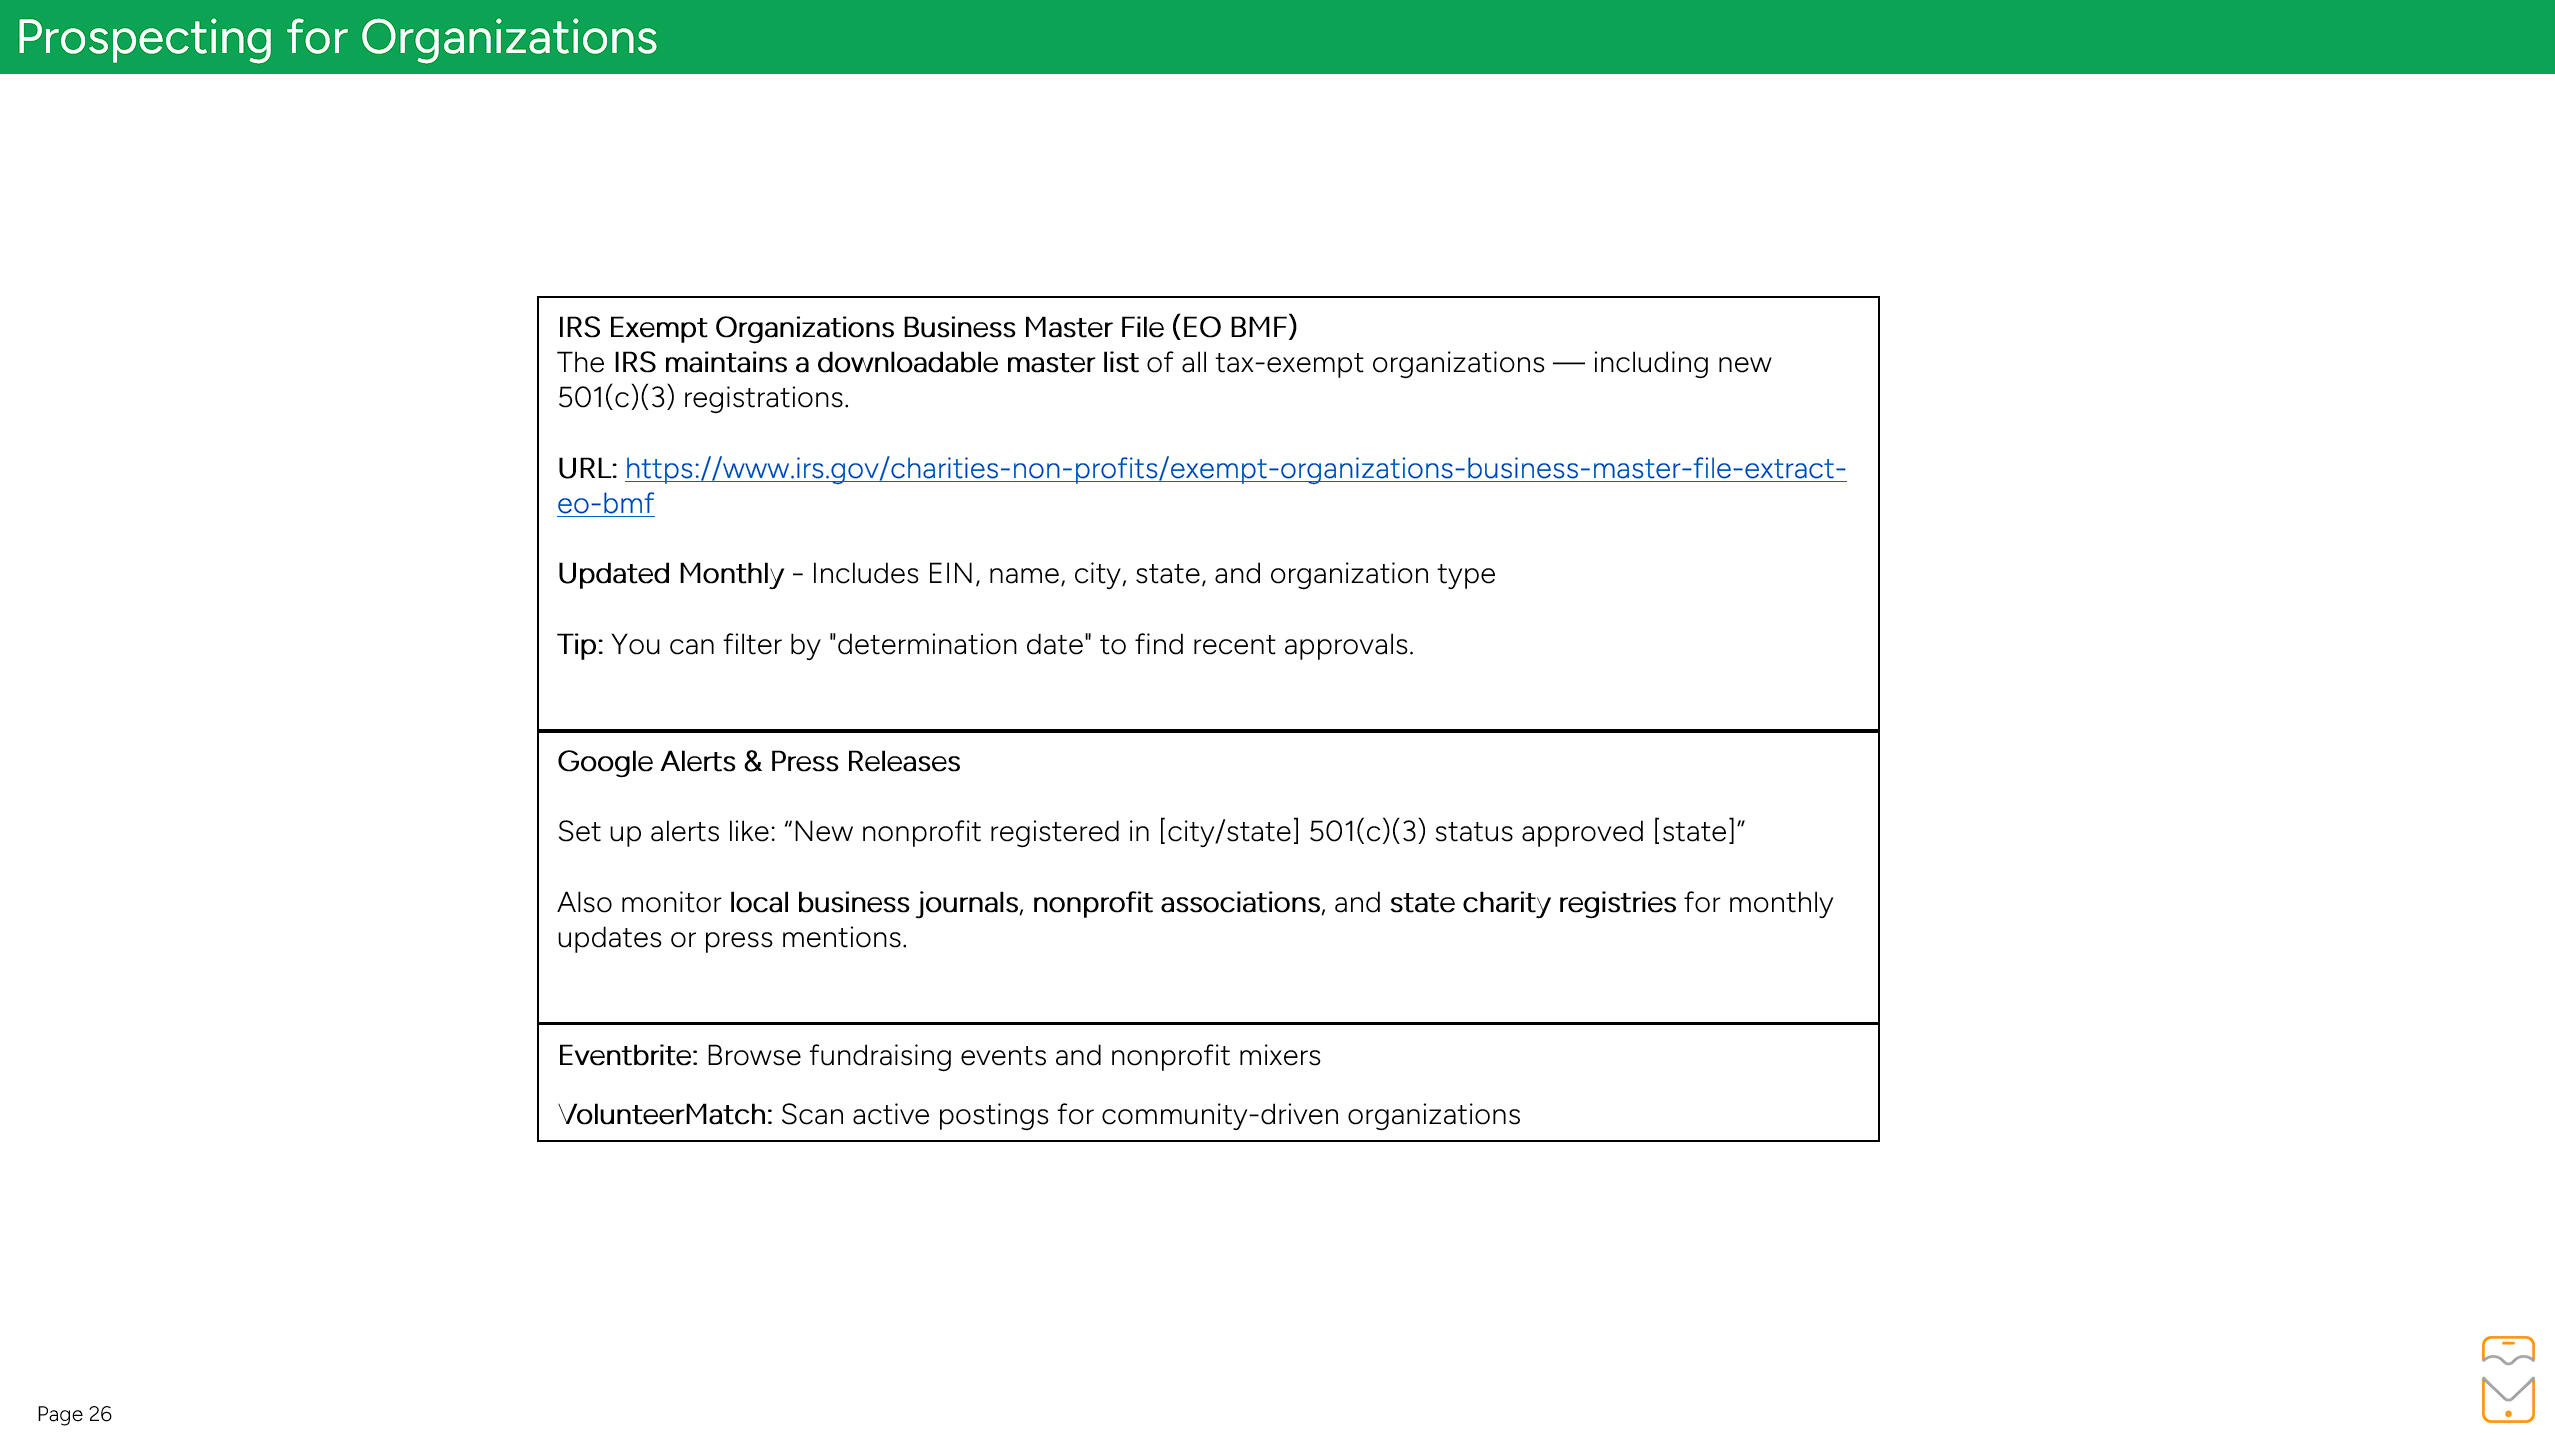Click 'updates or press mentions.' text line
The height and width of the screenshot is (1435, 2555).
(x=731, y=937)
